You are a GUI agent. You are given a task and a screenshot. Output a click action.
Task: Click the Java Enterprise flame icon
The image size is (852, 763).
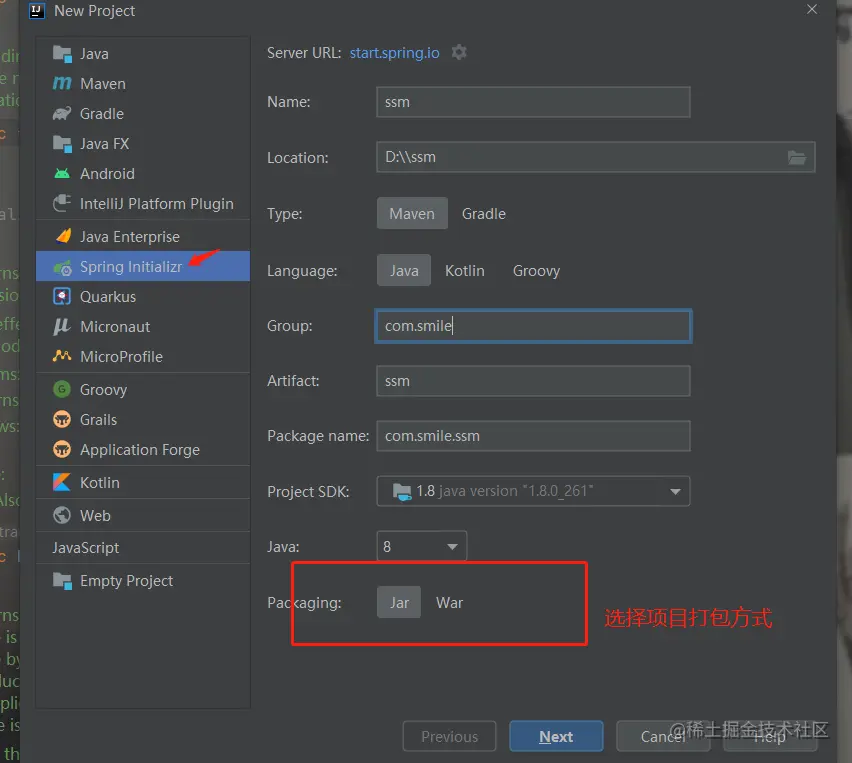[x=63, y=236]
